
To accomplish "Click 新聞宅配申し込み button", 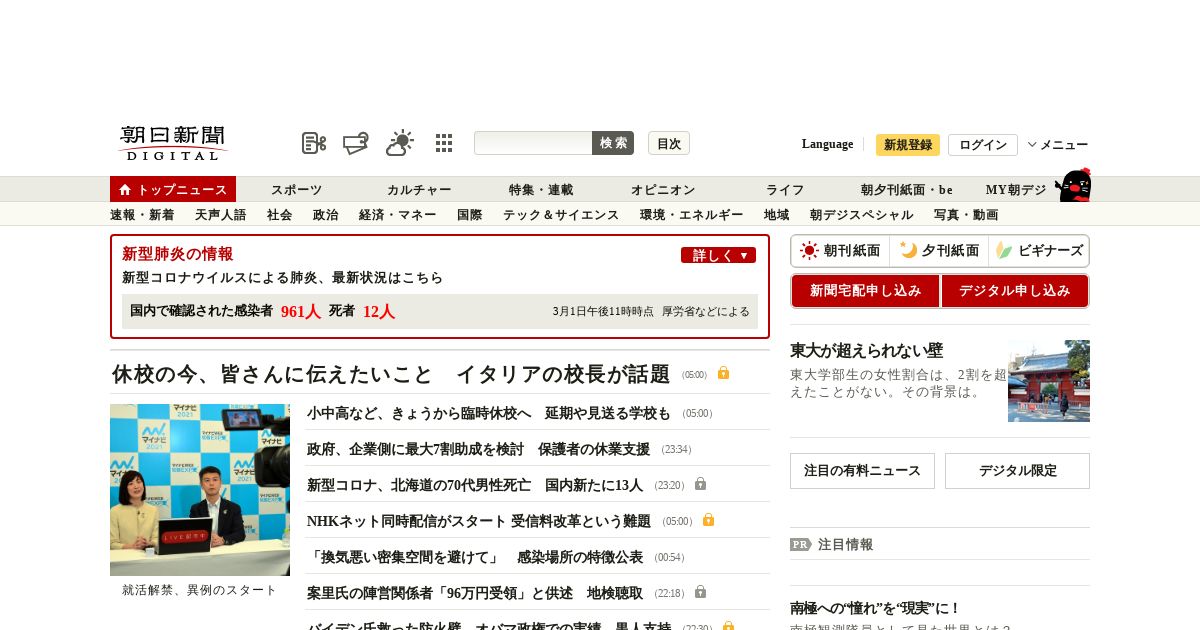I will (865, 291).
